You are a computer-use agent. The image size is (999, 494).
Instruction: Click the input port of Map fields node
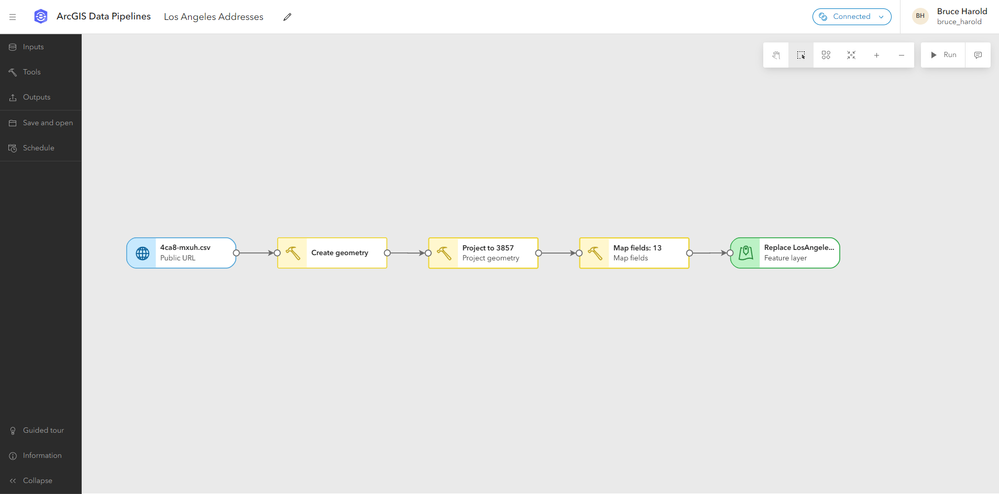[x=579, y=253]
